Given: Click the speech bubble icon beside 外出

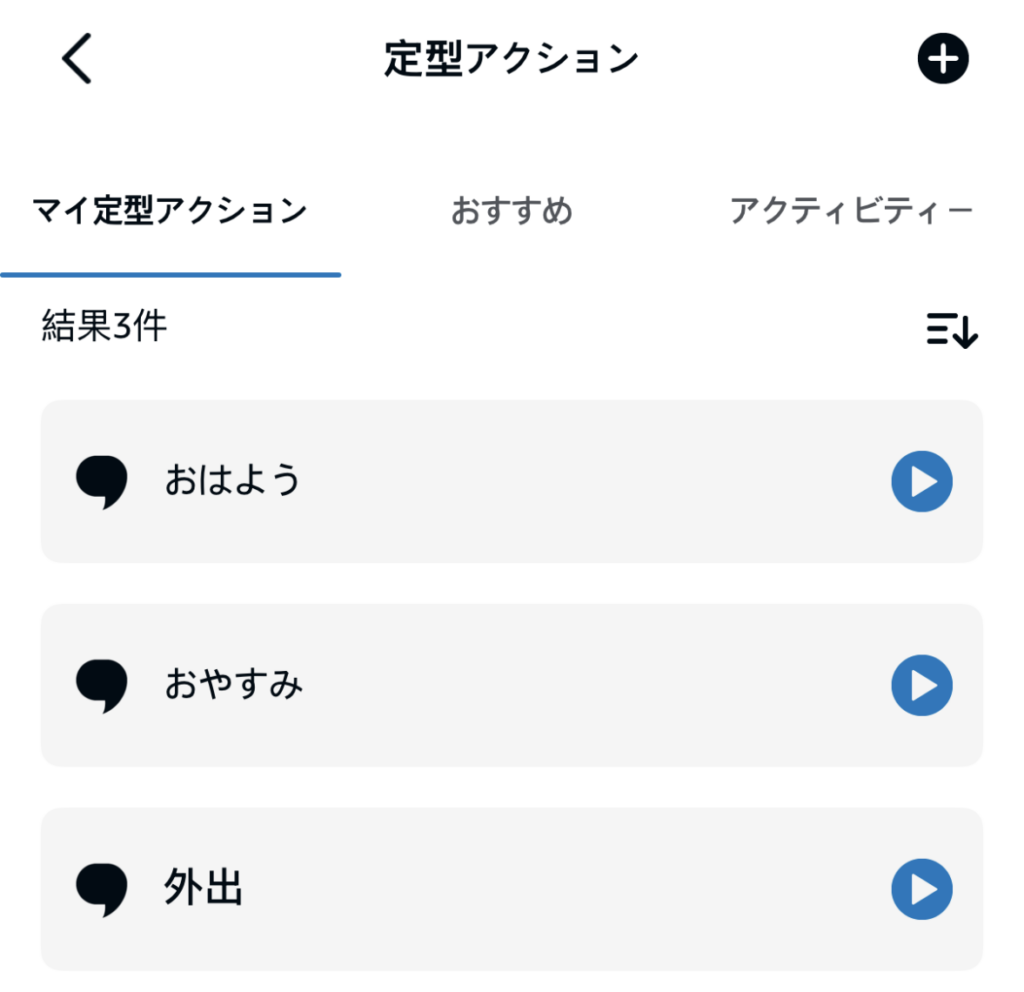Looking at the screenshot, I should [x=102, y=889].
